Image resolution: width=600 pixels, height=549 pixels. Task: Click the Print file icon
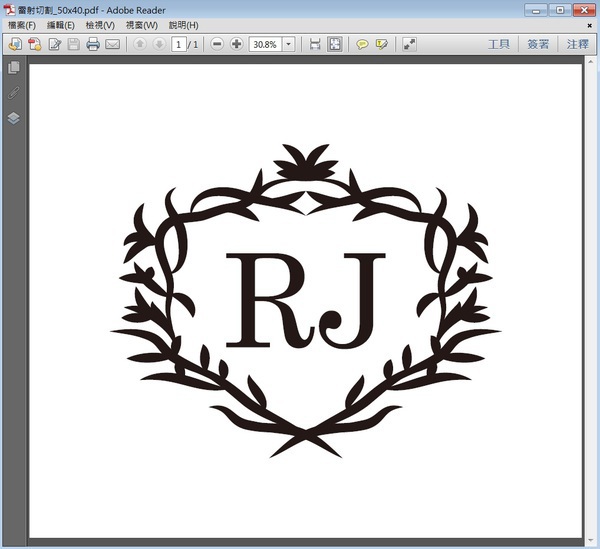pyautogui.click(x=93, y=44)
